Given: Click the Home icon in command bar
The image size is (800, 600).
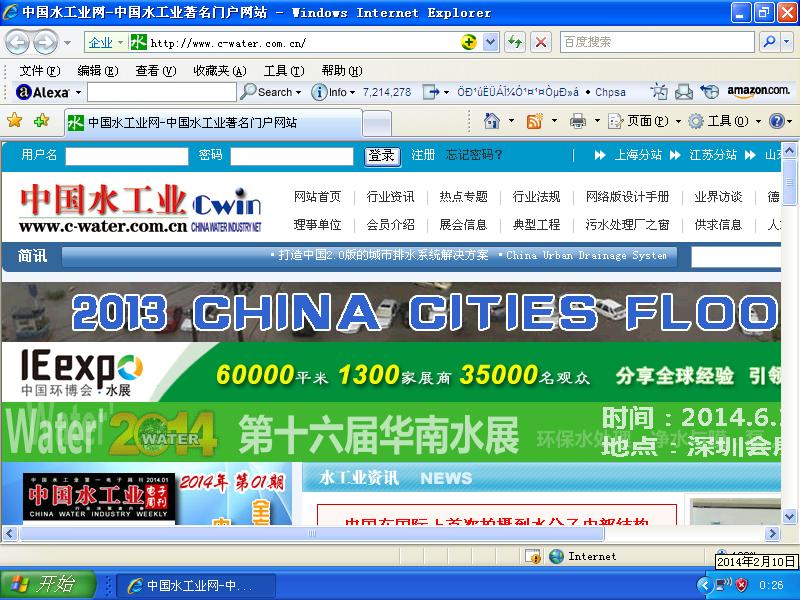Looking at the screenshot, I should tap(492, 121).
